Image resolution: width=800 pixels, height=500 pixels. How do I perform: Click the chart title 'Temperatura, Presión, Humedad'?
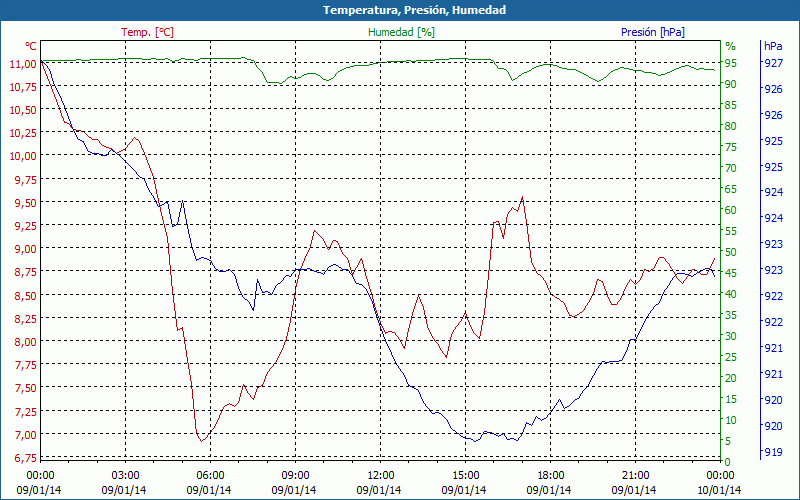415,10
